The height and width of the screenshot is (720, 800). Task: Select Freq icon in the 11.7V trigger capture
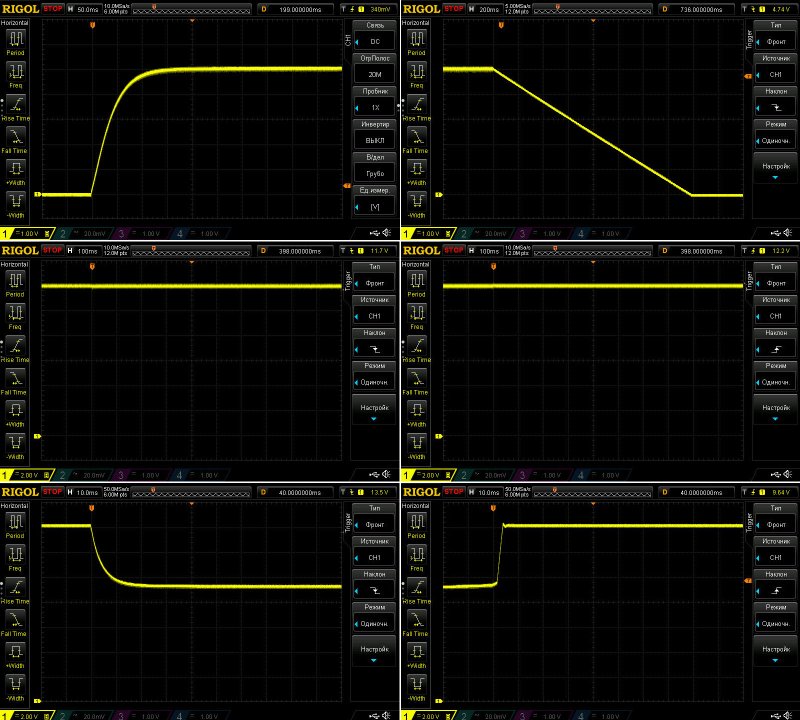click(16, 312)
